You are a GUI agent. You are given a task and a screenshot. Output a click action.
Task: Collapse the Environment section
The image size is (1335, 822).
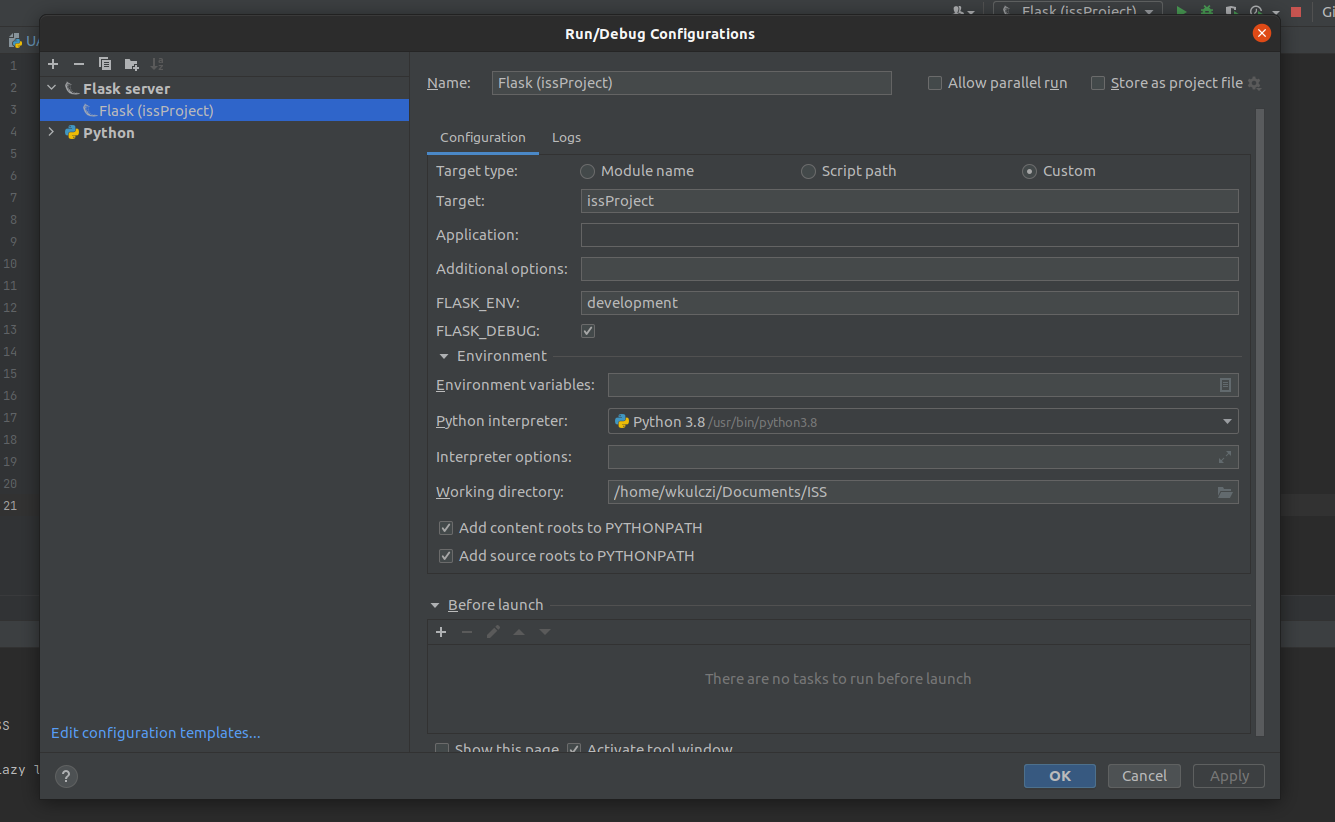(x=444, y=356)
